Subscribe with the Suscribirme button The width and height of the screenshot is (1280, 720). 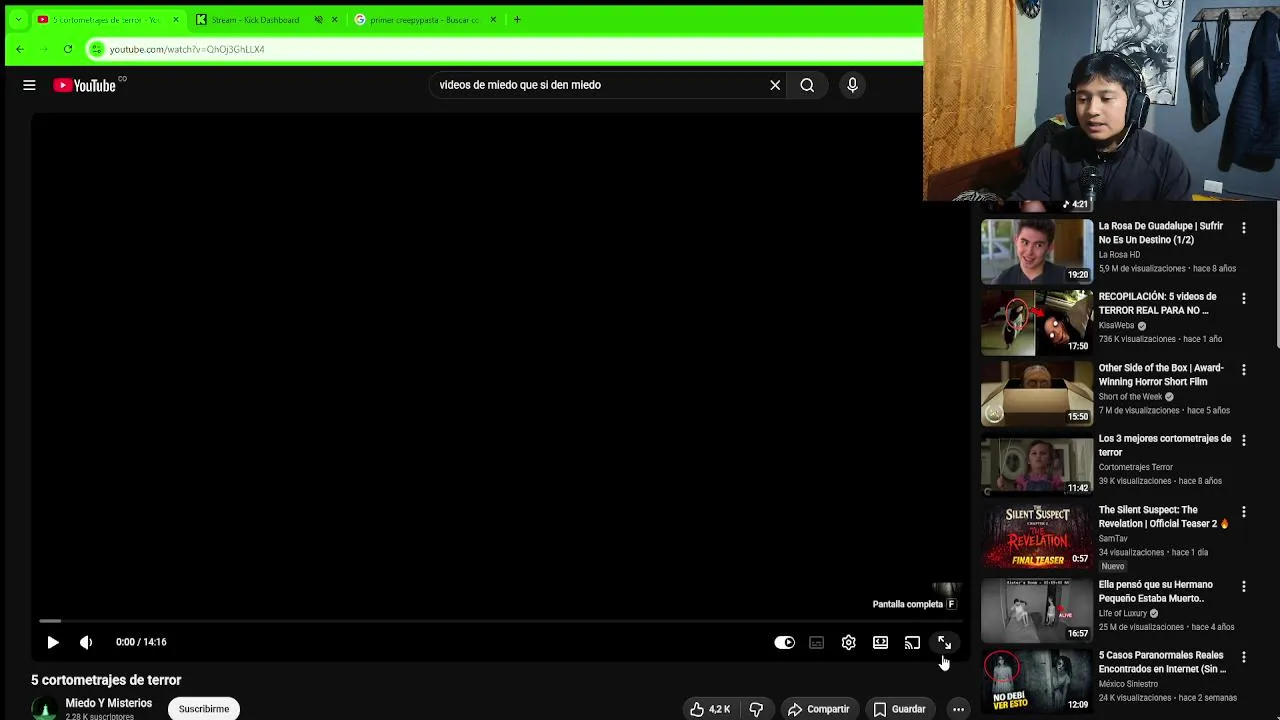(204, 709)
